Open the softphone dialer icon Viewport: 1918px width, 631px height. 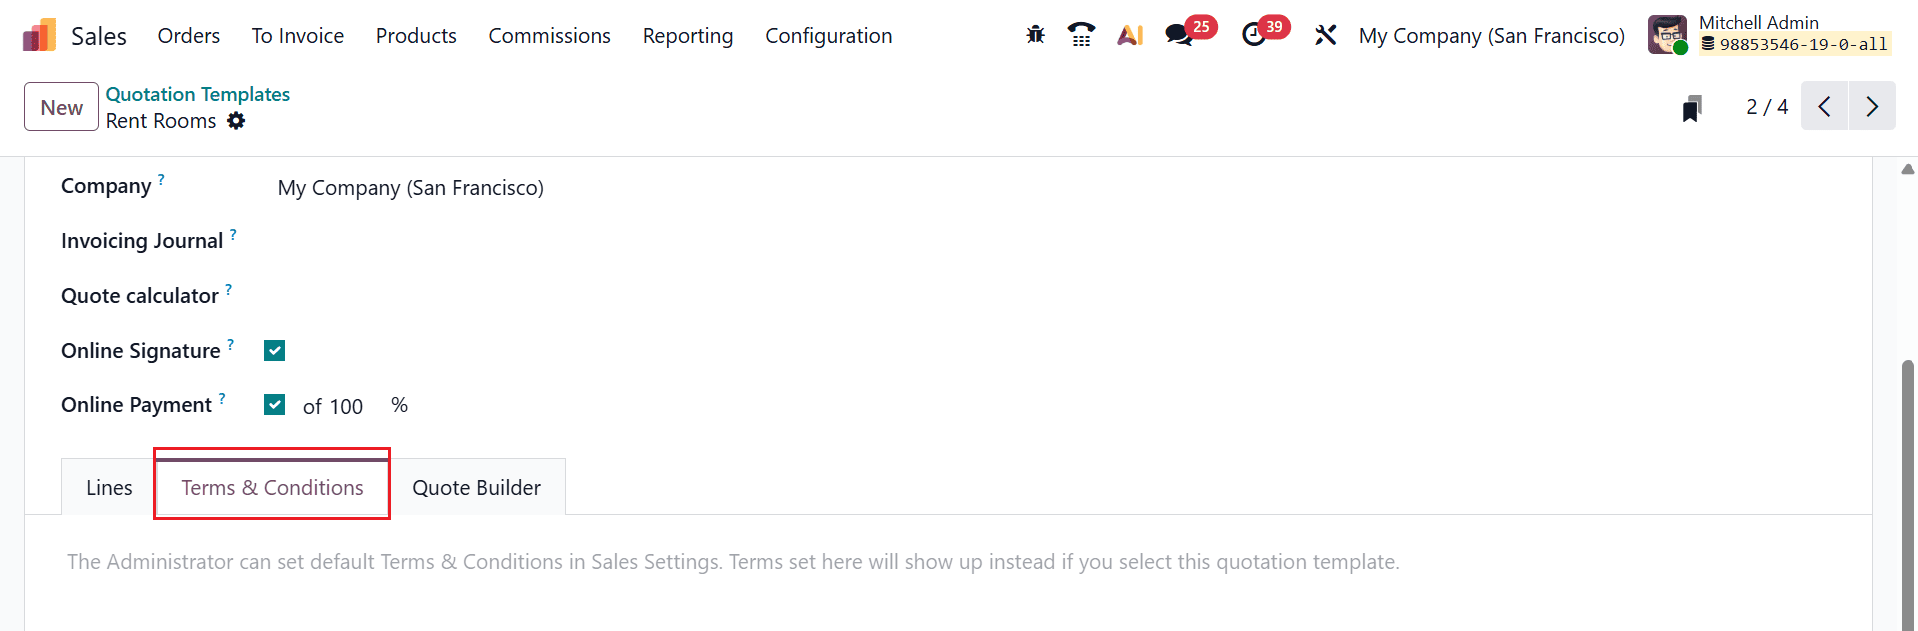point(1081,34)
